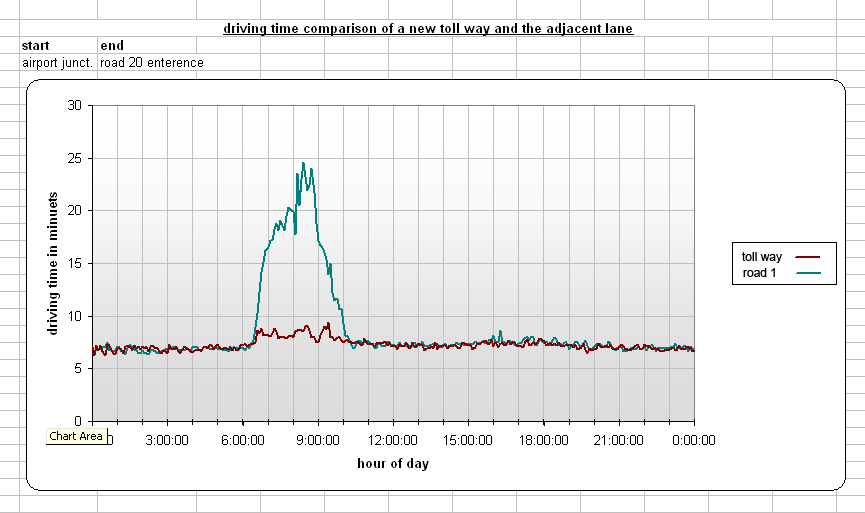Click the 'Chart Area' tooltip
The image size is (865, 513).
(76, 436)
